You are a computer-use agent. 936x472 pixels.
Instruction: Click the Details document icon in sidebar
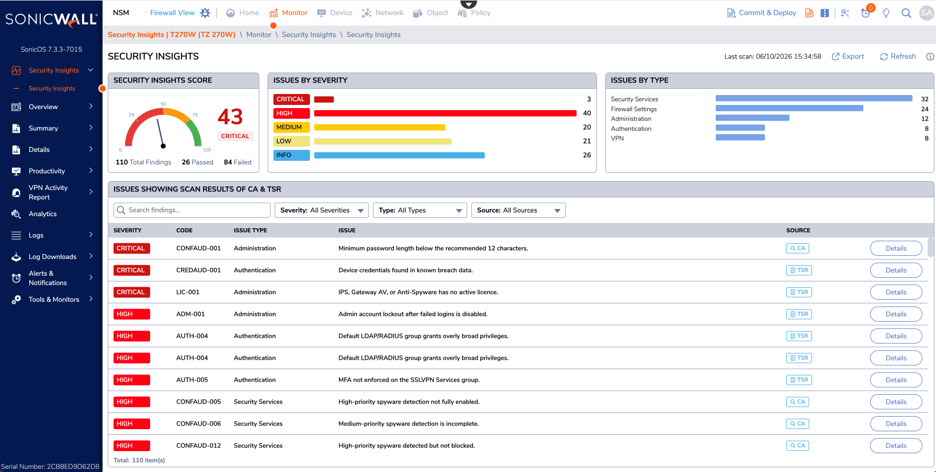[x=16, y=150]
